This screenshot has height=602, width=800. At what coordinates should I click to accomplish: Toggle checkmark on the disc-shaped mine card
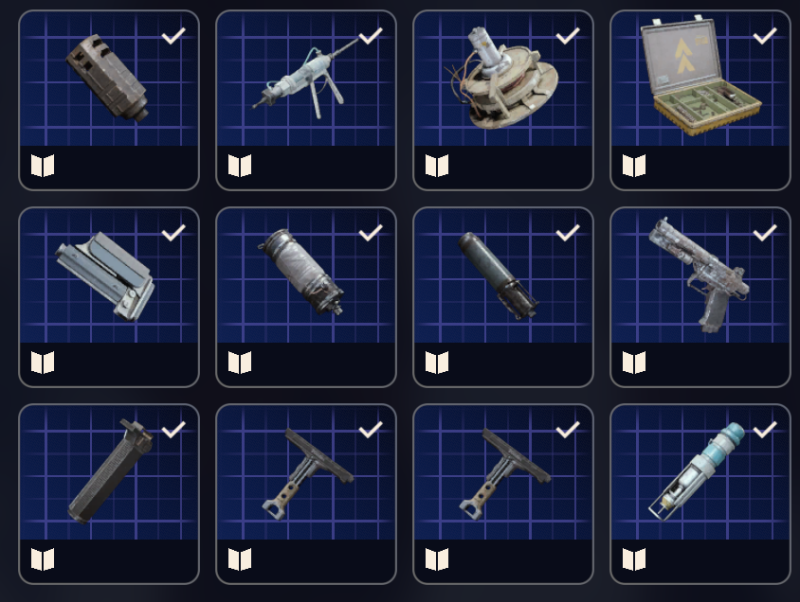coord(567,36)
